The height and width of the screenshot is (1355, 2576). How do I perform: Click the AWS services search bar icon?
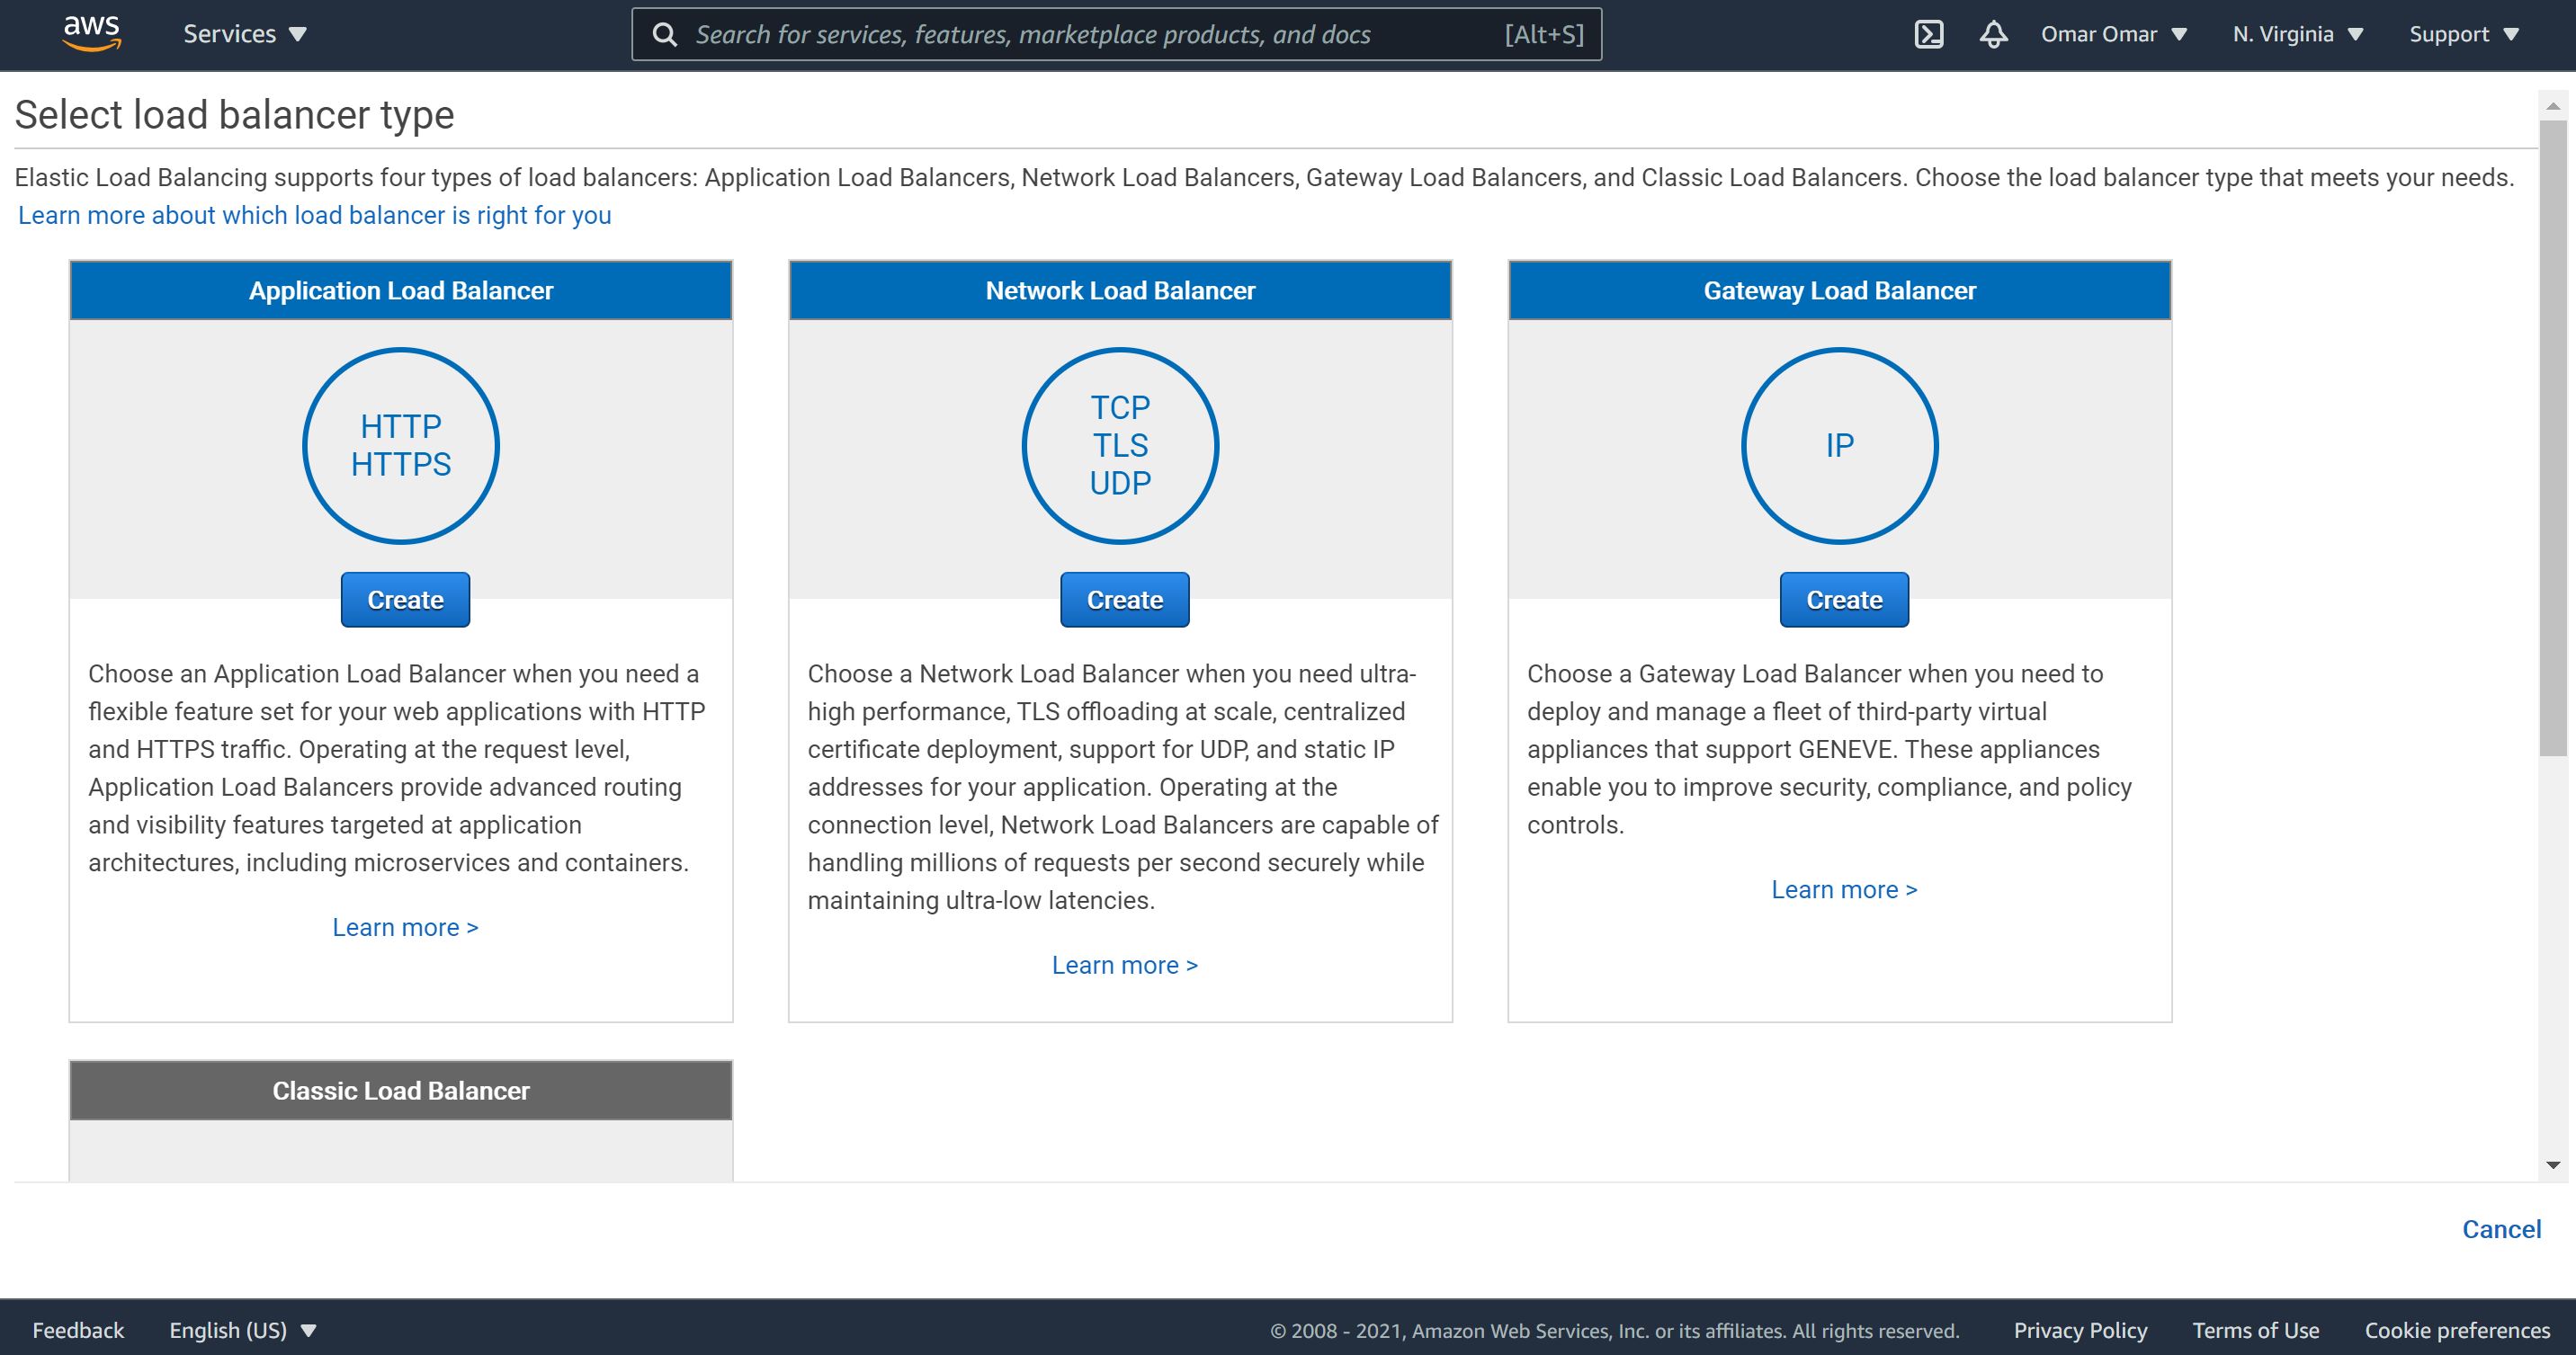[666, 32]
